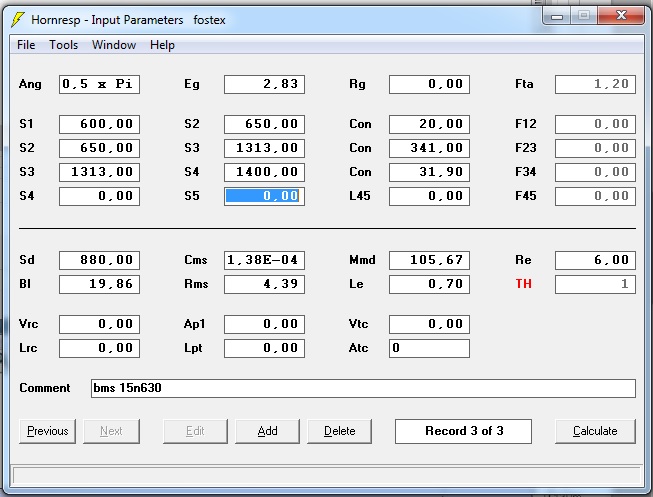Image resolution: width=653 pixels, height=497 pixels.
Task: Click the Comment field bms 15n630
Action: click(x=363, y=388)
